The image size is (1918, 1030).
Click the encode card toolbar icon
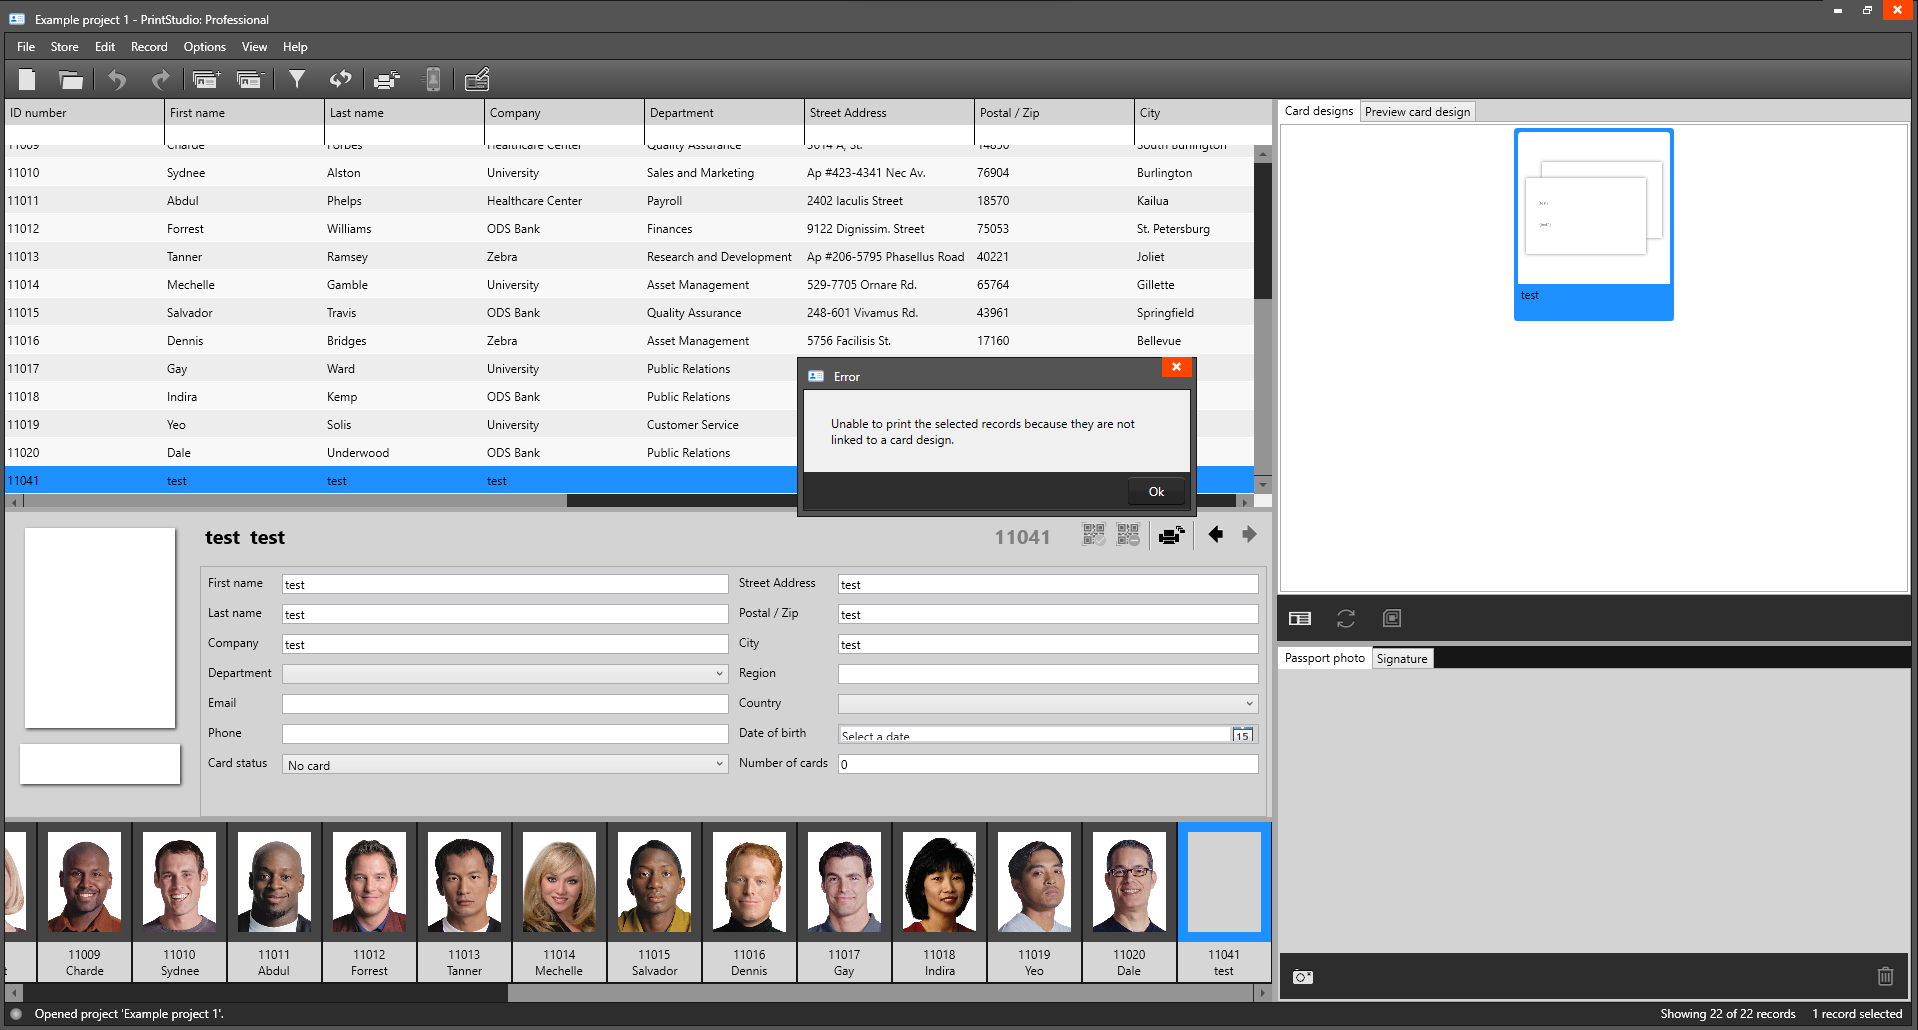(x=432, y=79)
